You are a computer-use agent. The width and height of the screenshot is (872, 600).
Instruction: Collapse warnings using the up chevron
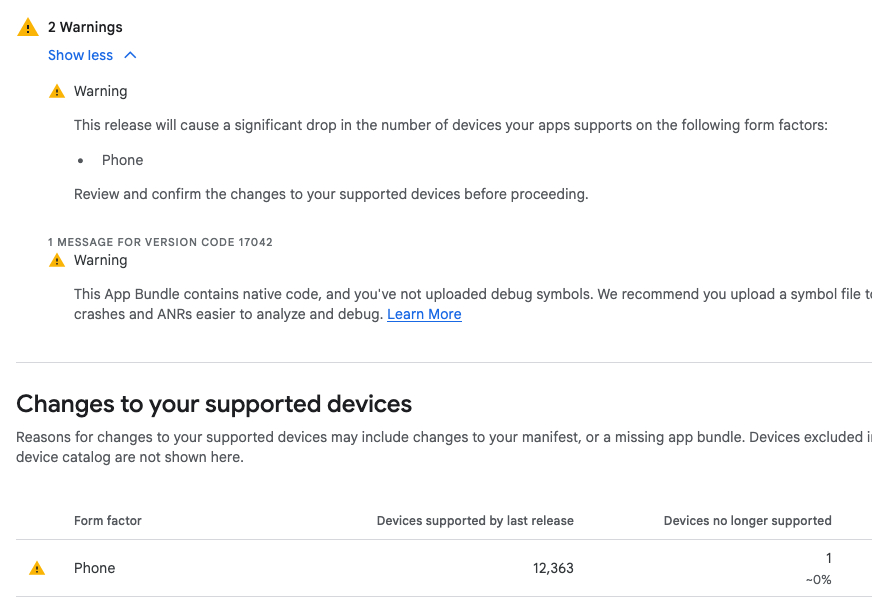(130, 55)
